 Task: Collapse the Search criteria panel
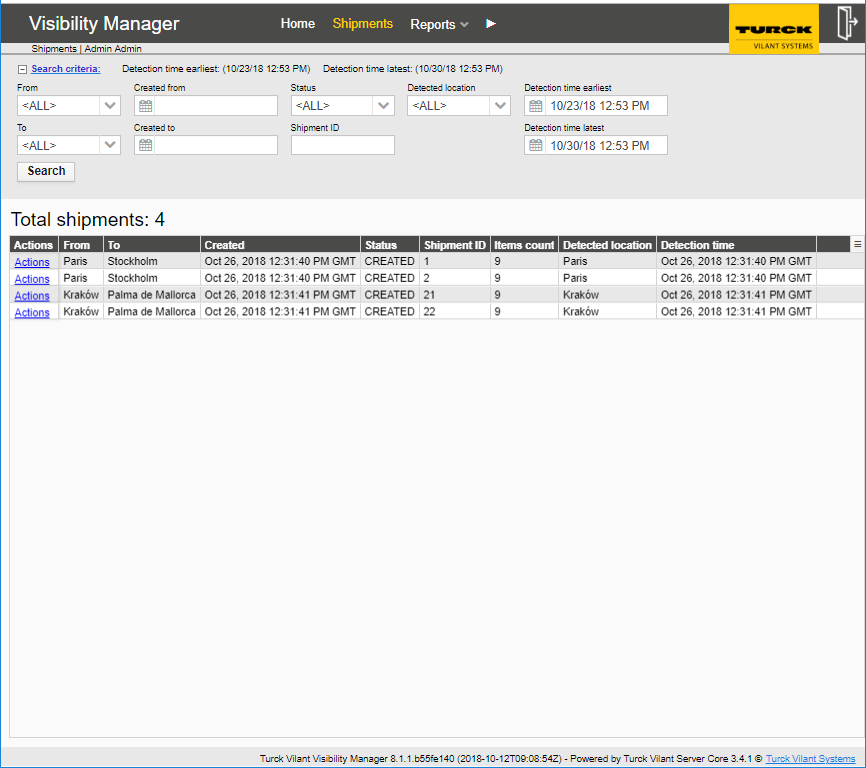(22, 70)
